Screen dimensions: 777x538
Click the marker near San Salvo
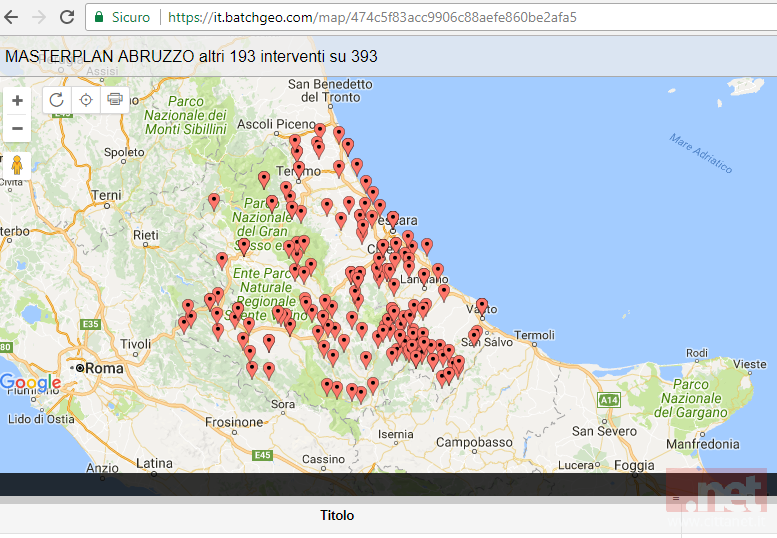(x=474, y=336)
